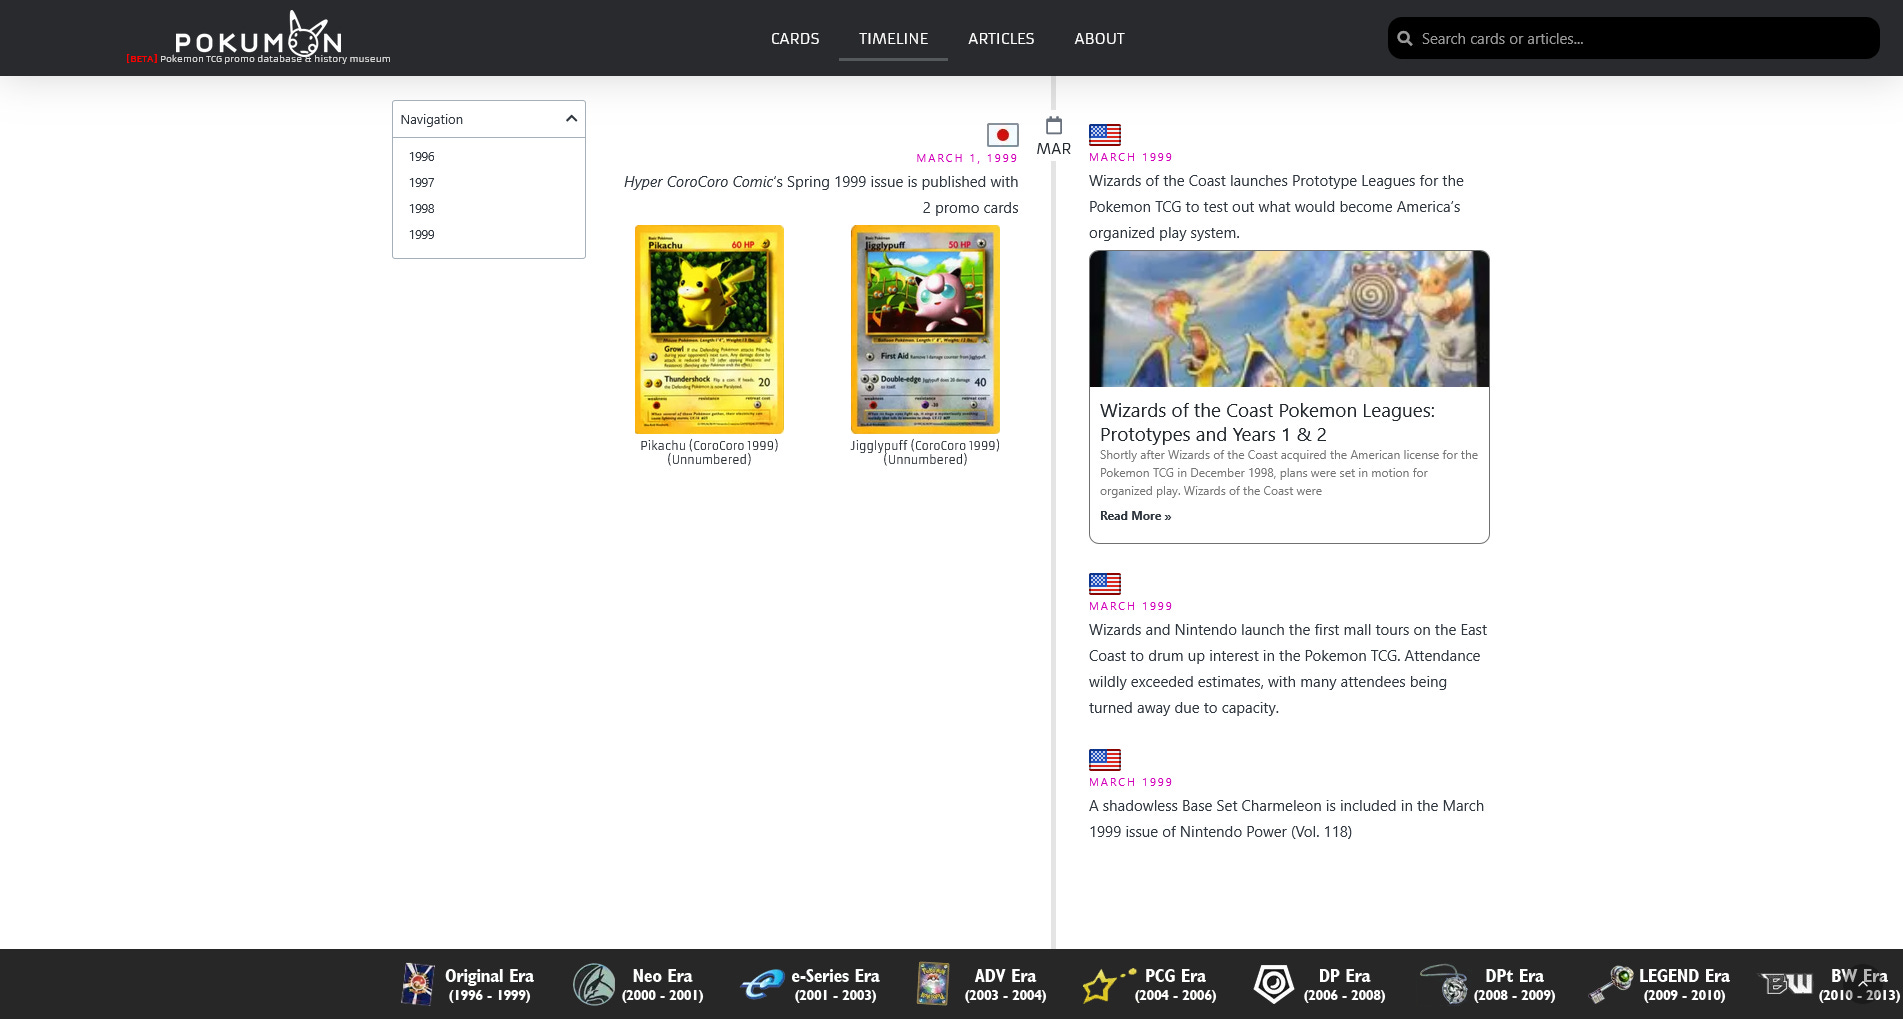
Task: Click the Navigation dropdown header
Action: 488,119
